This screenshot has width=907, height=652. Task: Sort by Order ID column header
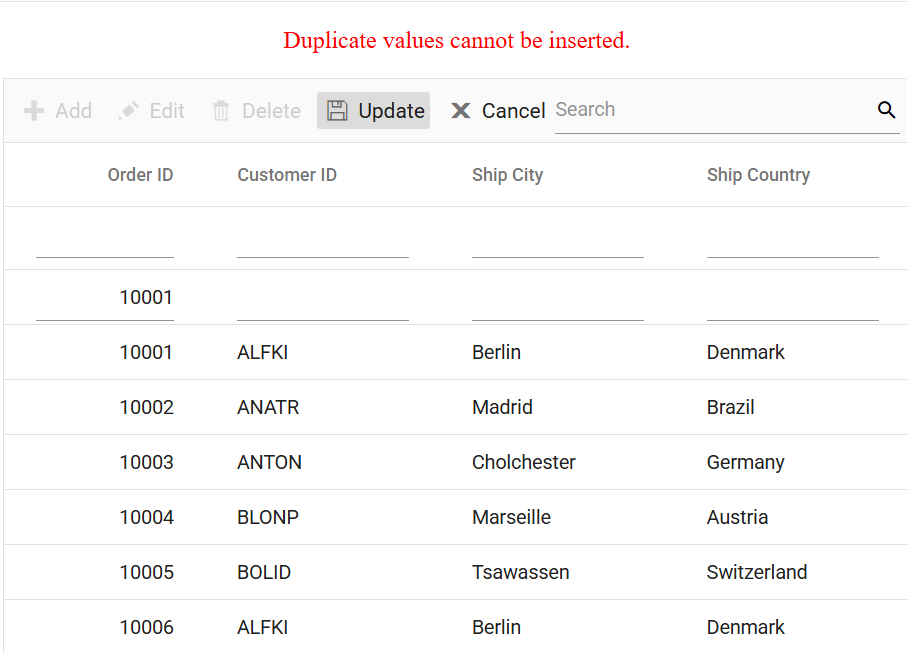[140, 175]
